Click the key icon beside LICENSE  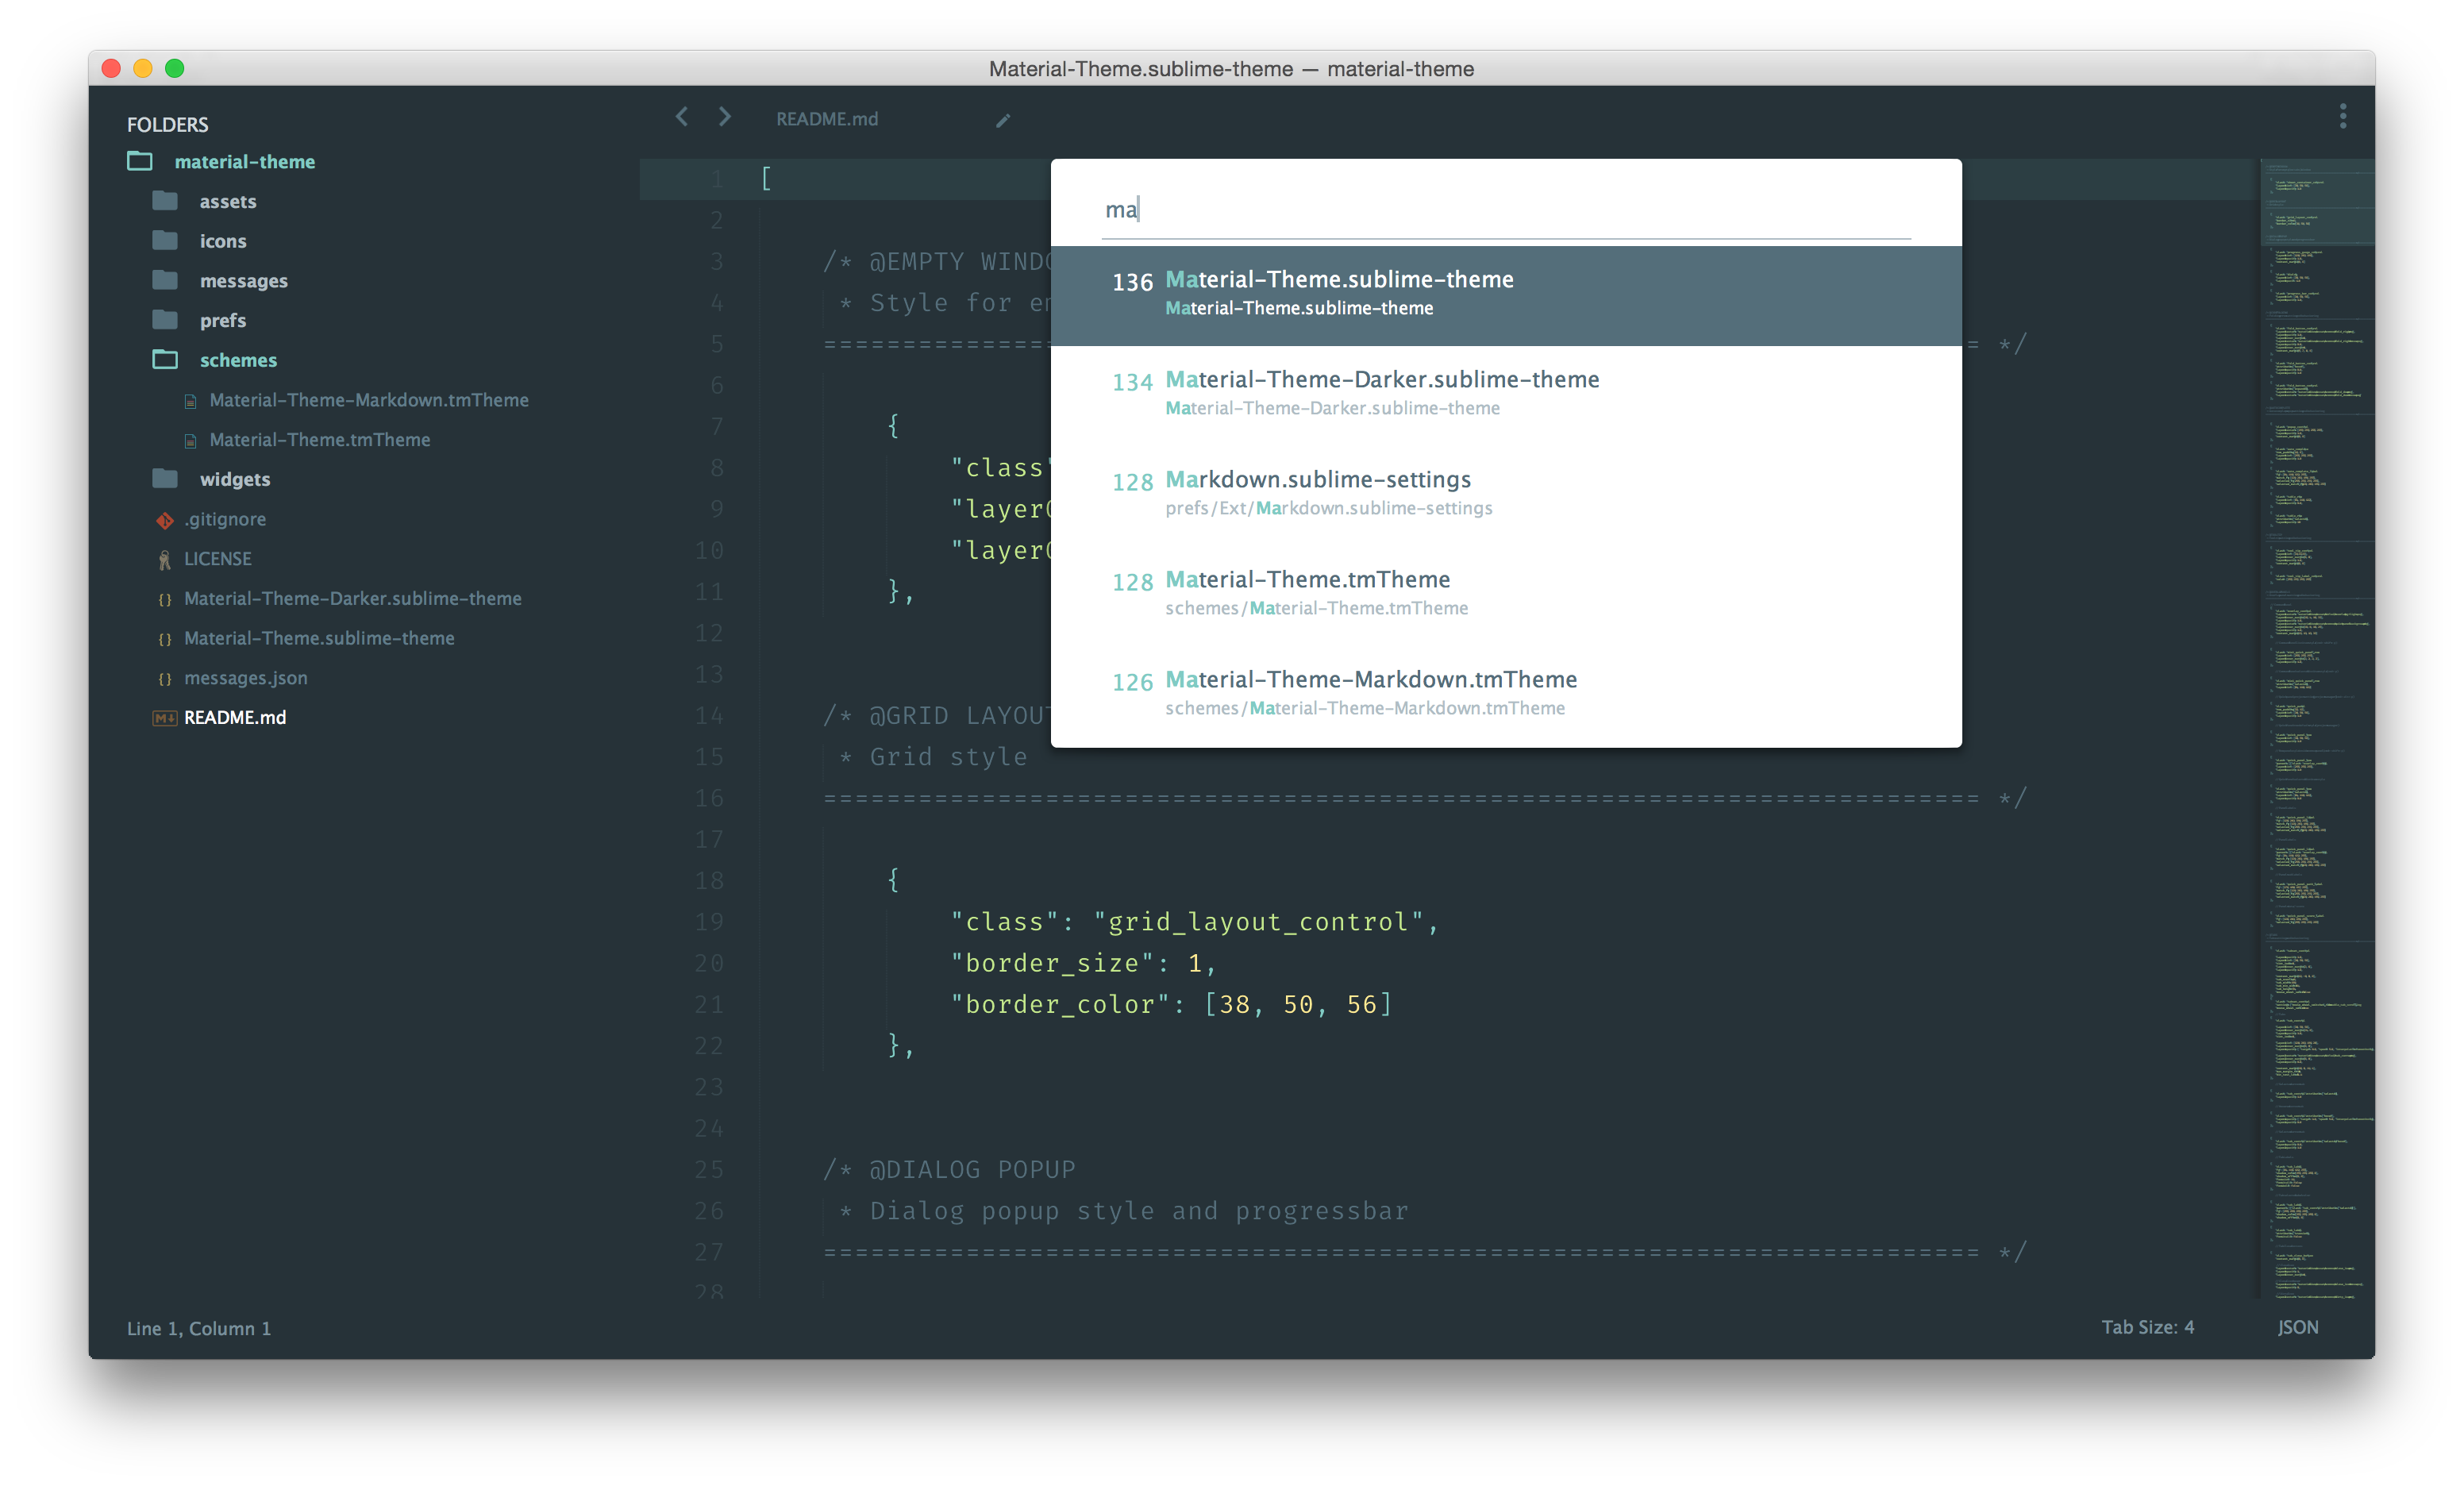pyautogui.click(x=164, y=558)
